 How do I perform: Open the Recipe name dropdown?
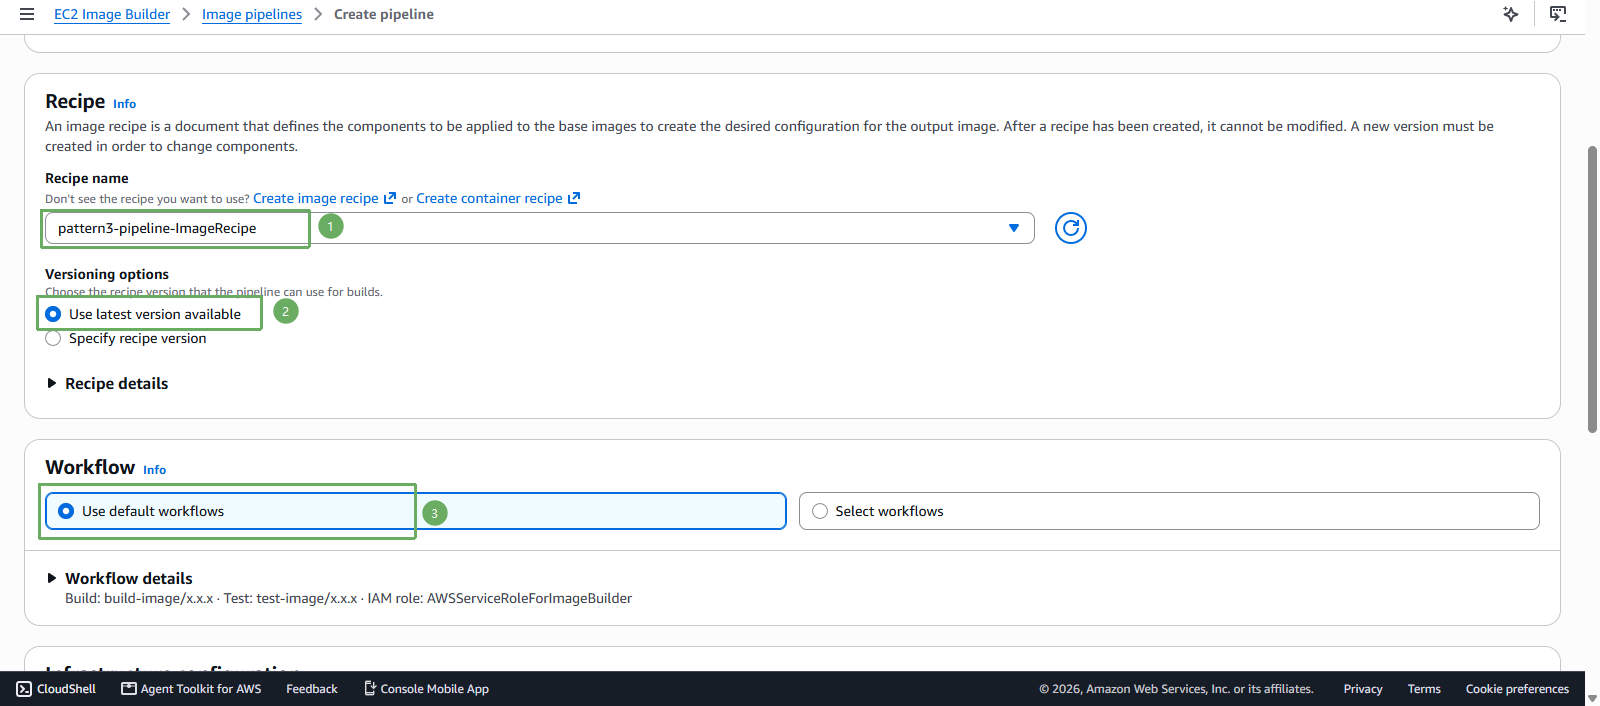(x=540, y=228)
